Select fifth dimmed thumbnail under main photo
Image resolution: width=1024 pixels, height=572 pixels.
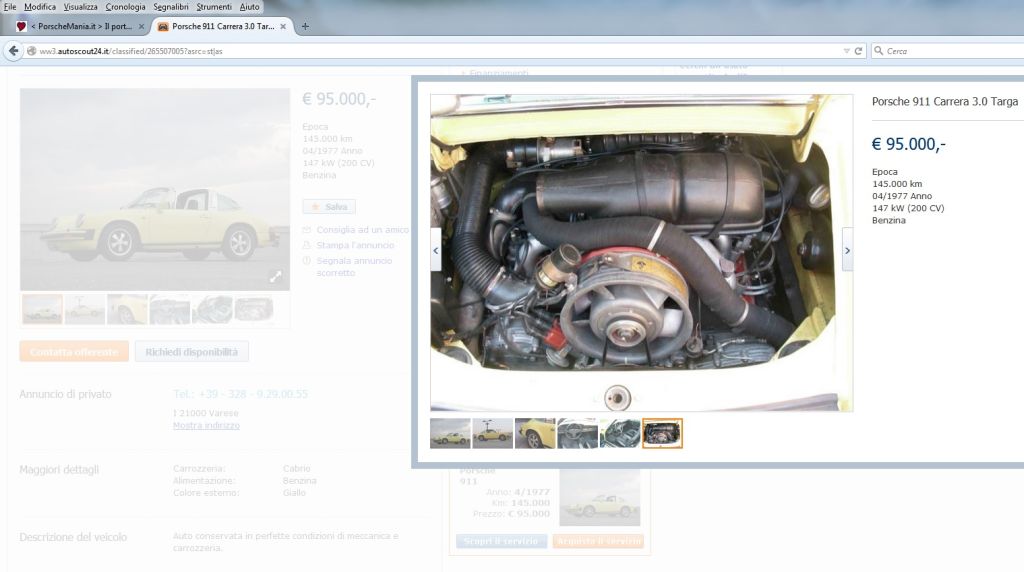[x=212, y=309]
